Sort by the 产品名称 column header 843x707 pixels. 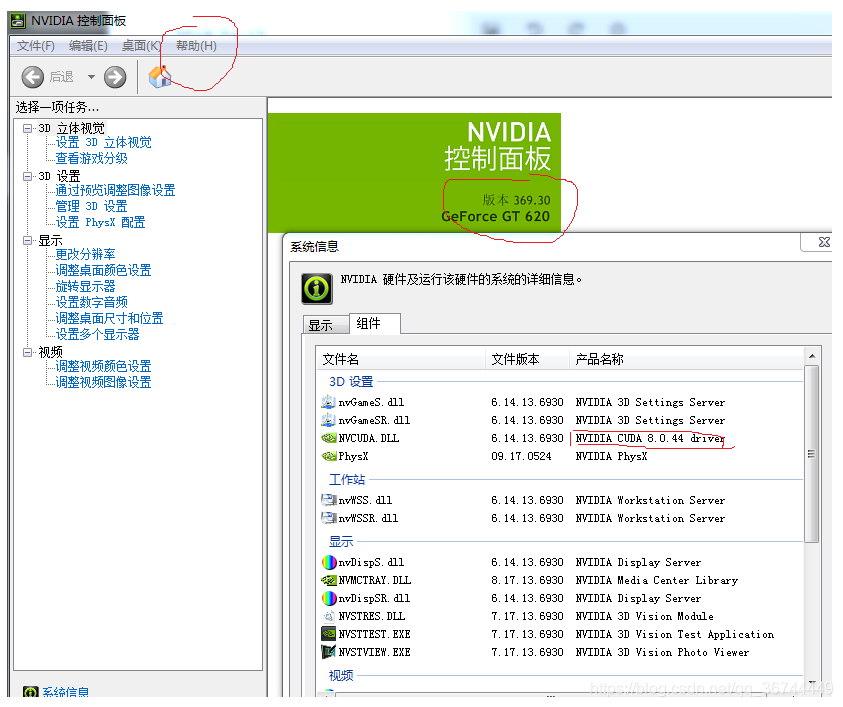point(686,359)
